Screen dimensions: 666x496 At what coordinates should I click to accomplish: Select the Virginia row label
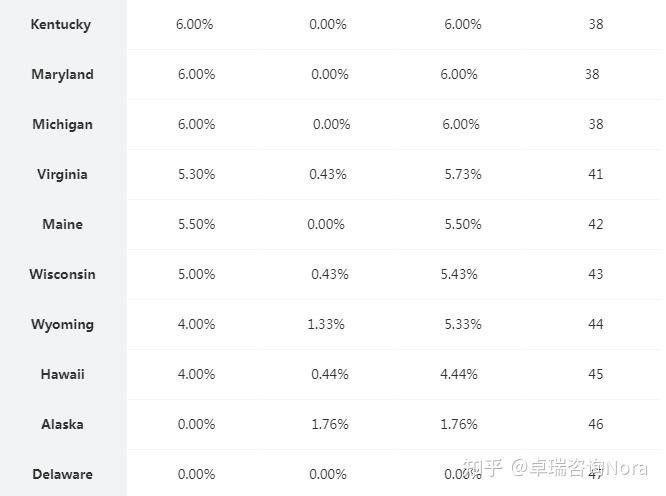[x=62, y=174]
